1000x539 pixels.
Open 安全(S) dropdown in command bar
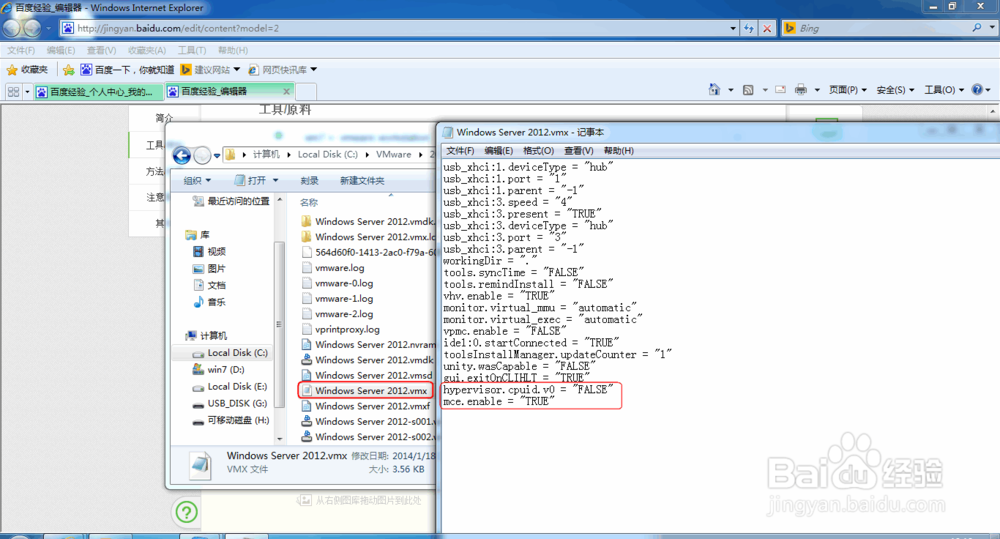coord(895,90)
